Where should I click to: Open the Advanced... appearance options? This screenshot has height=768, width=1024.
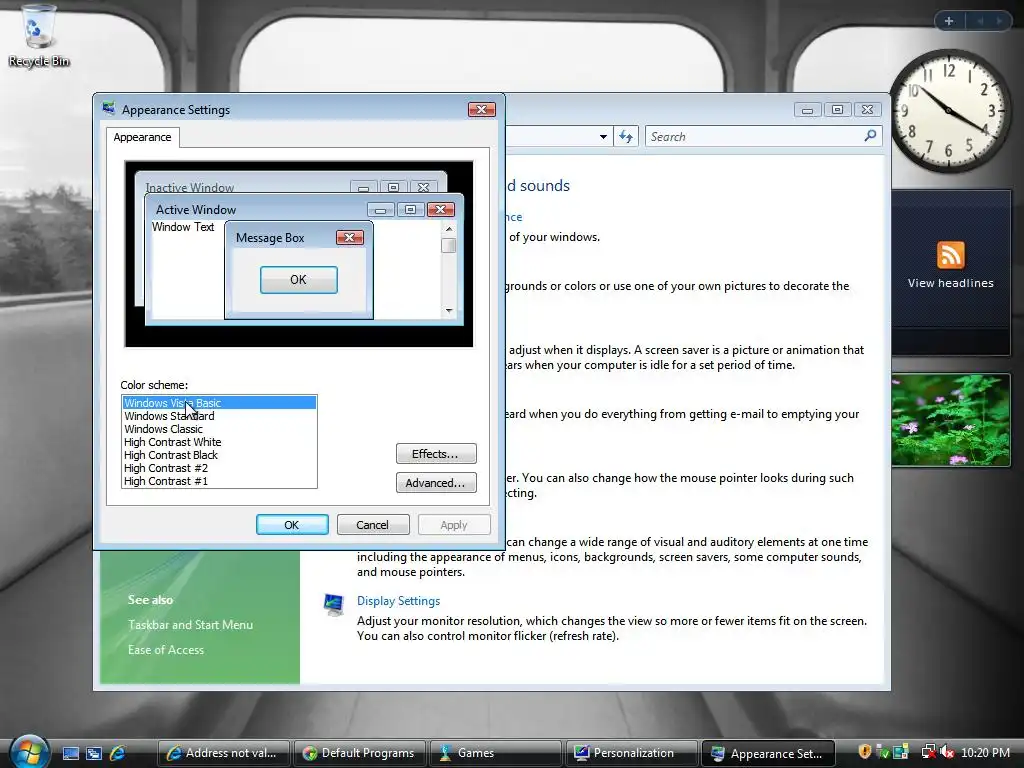click(436, 483)
